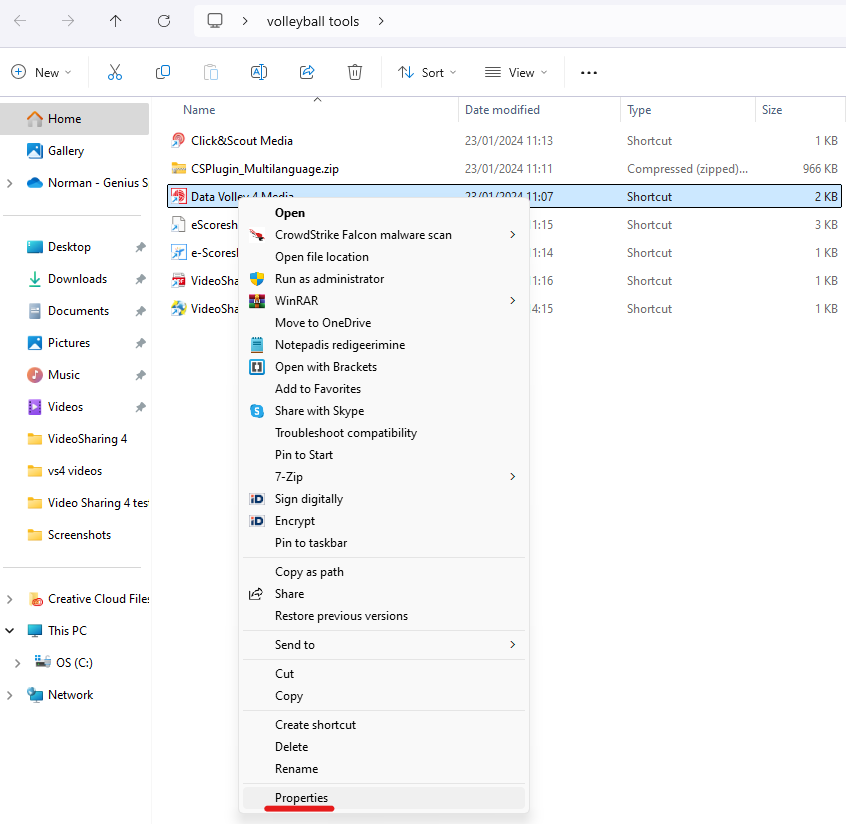846x824 pixels.
Task: Click the Copy icon in toolbar
Action: pos(162,72)
